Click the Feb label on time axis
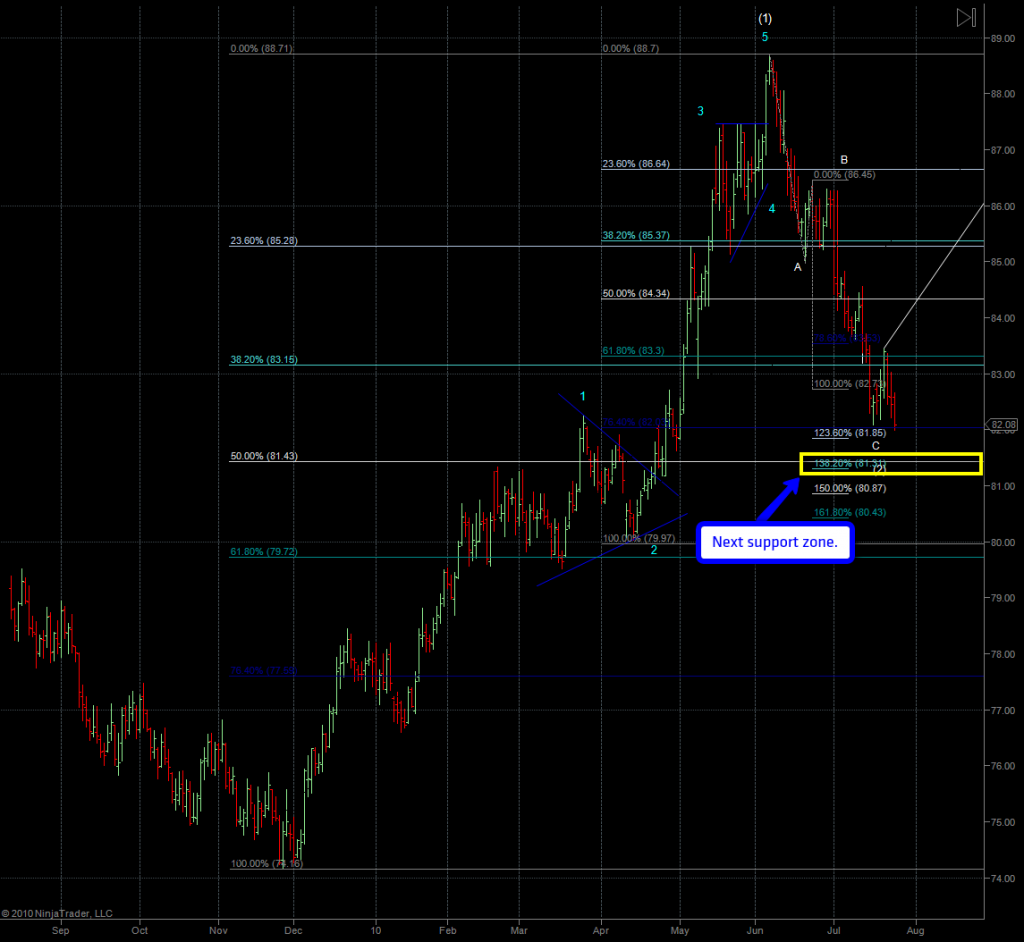1024x942 pixels. (447, 931)
